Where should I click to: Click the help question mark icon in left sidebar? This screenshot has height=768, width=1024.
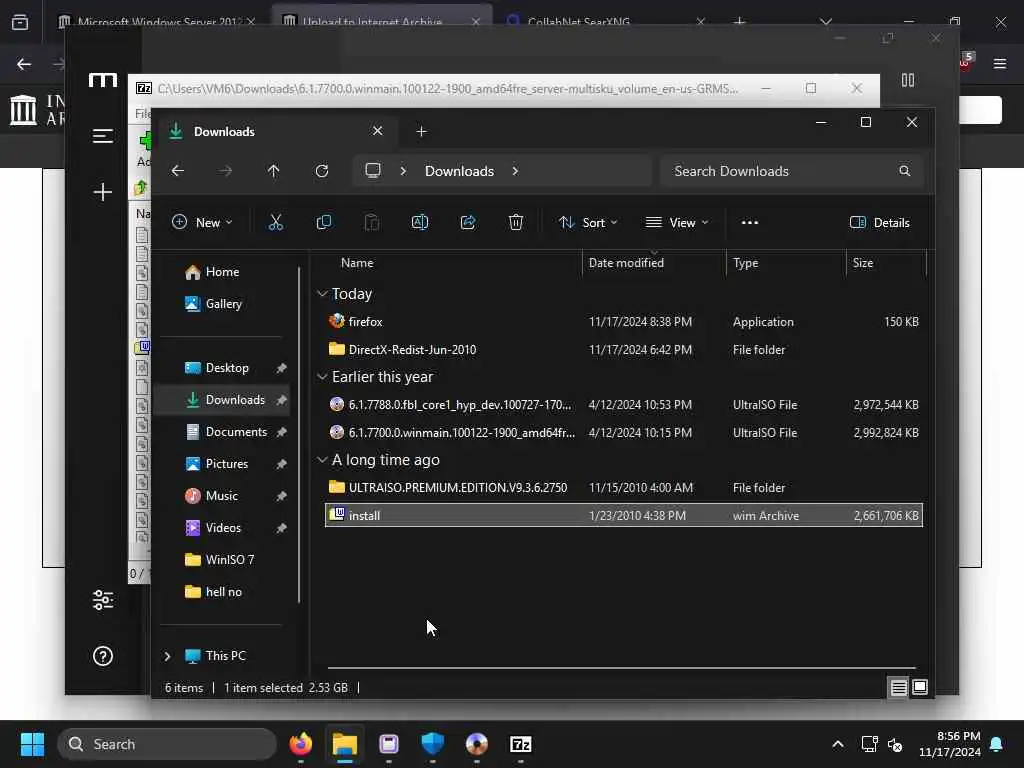coord(103,656)
